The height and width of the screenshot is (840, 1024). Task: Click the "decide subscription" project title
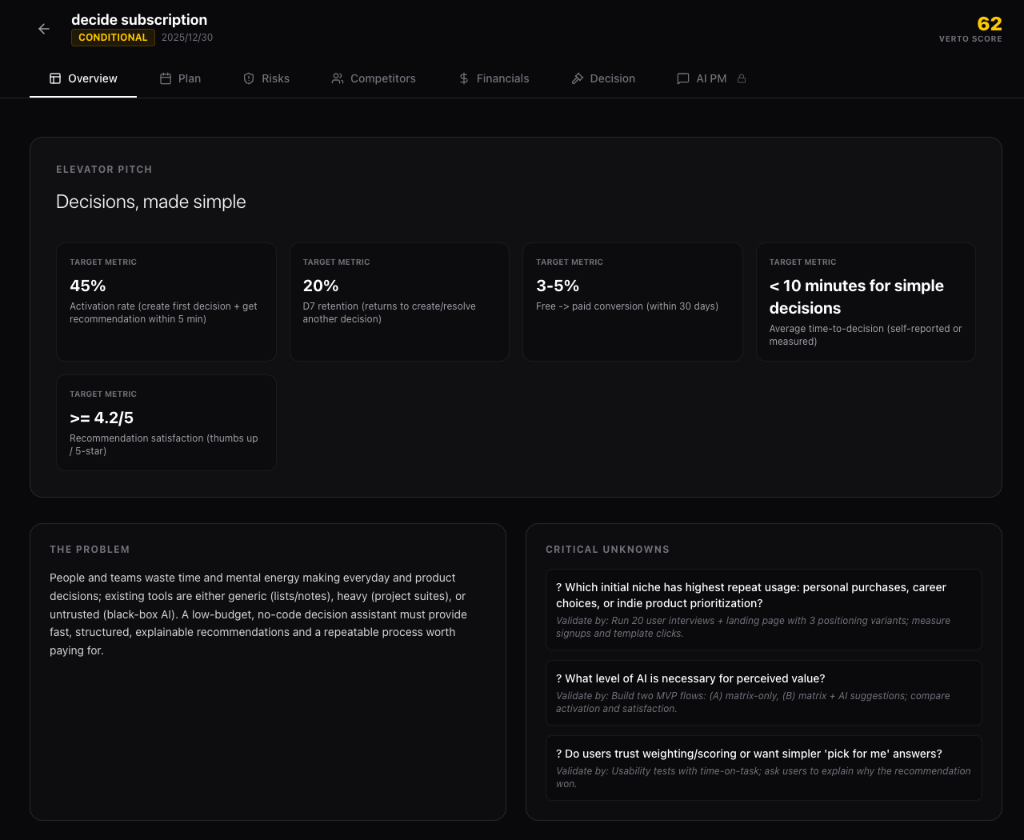139,20
